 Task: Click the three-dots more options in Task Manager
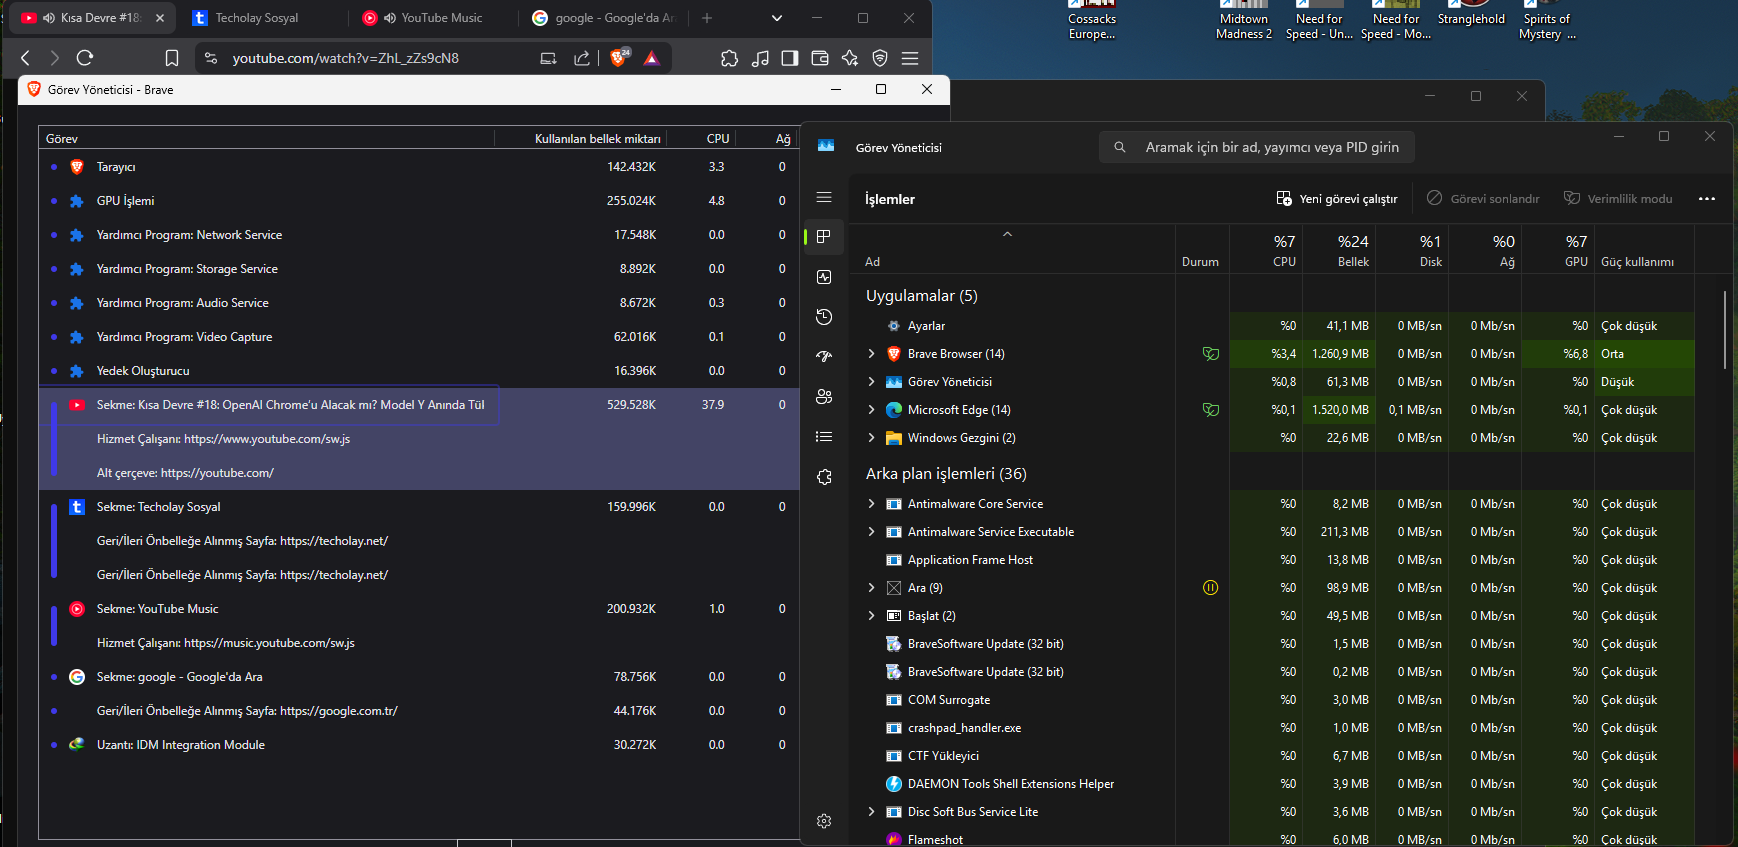pos(1707,199)
